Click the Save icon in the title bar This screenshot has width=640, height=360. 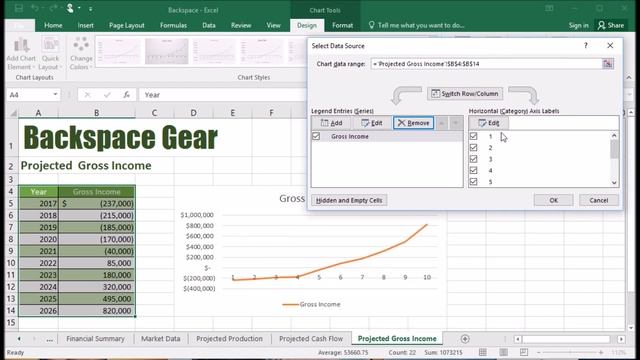[x=19, y=8]
